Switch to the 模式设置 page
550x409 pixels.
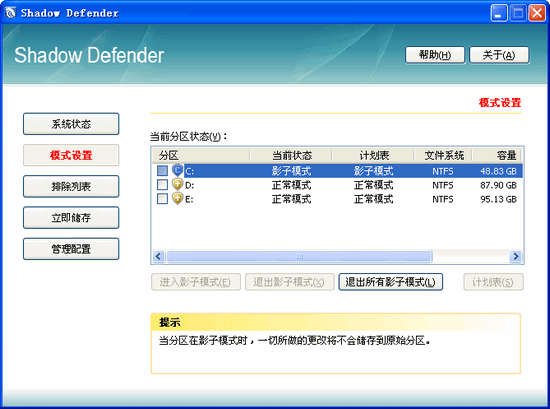(x=71, y=155)
